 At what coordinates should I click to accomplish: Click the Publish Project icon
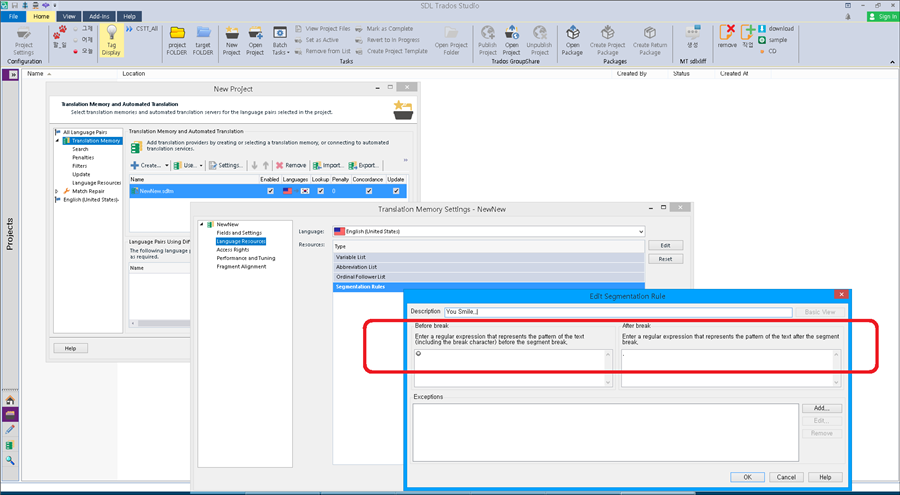tap(488, 33)
